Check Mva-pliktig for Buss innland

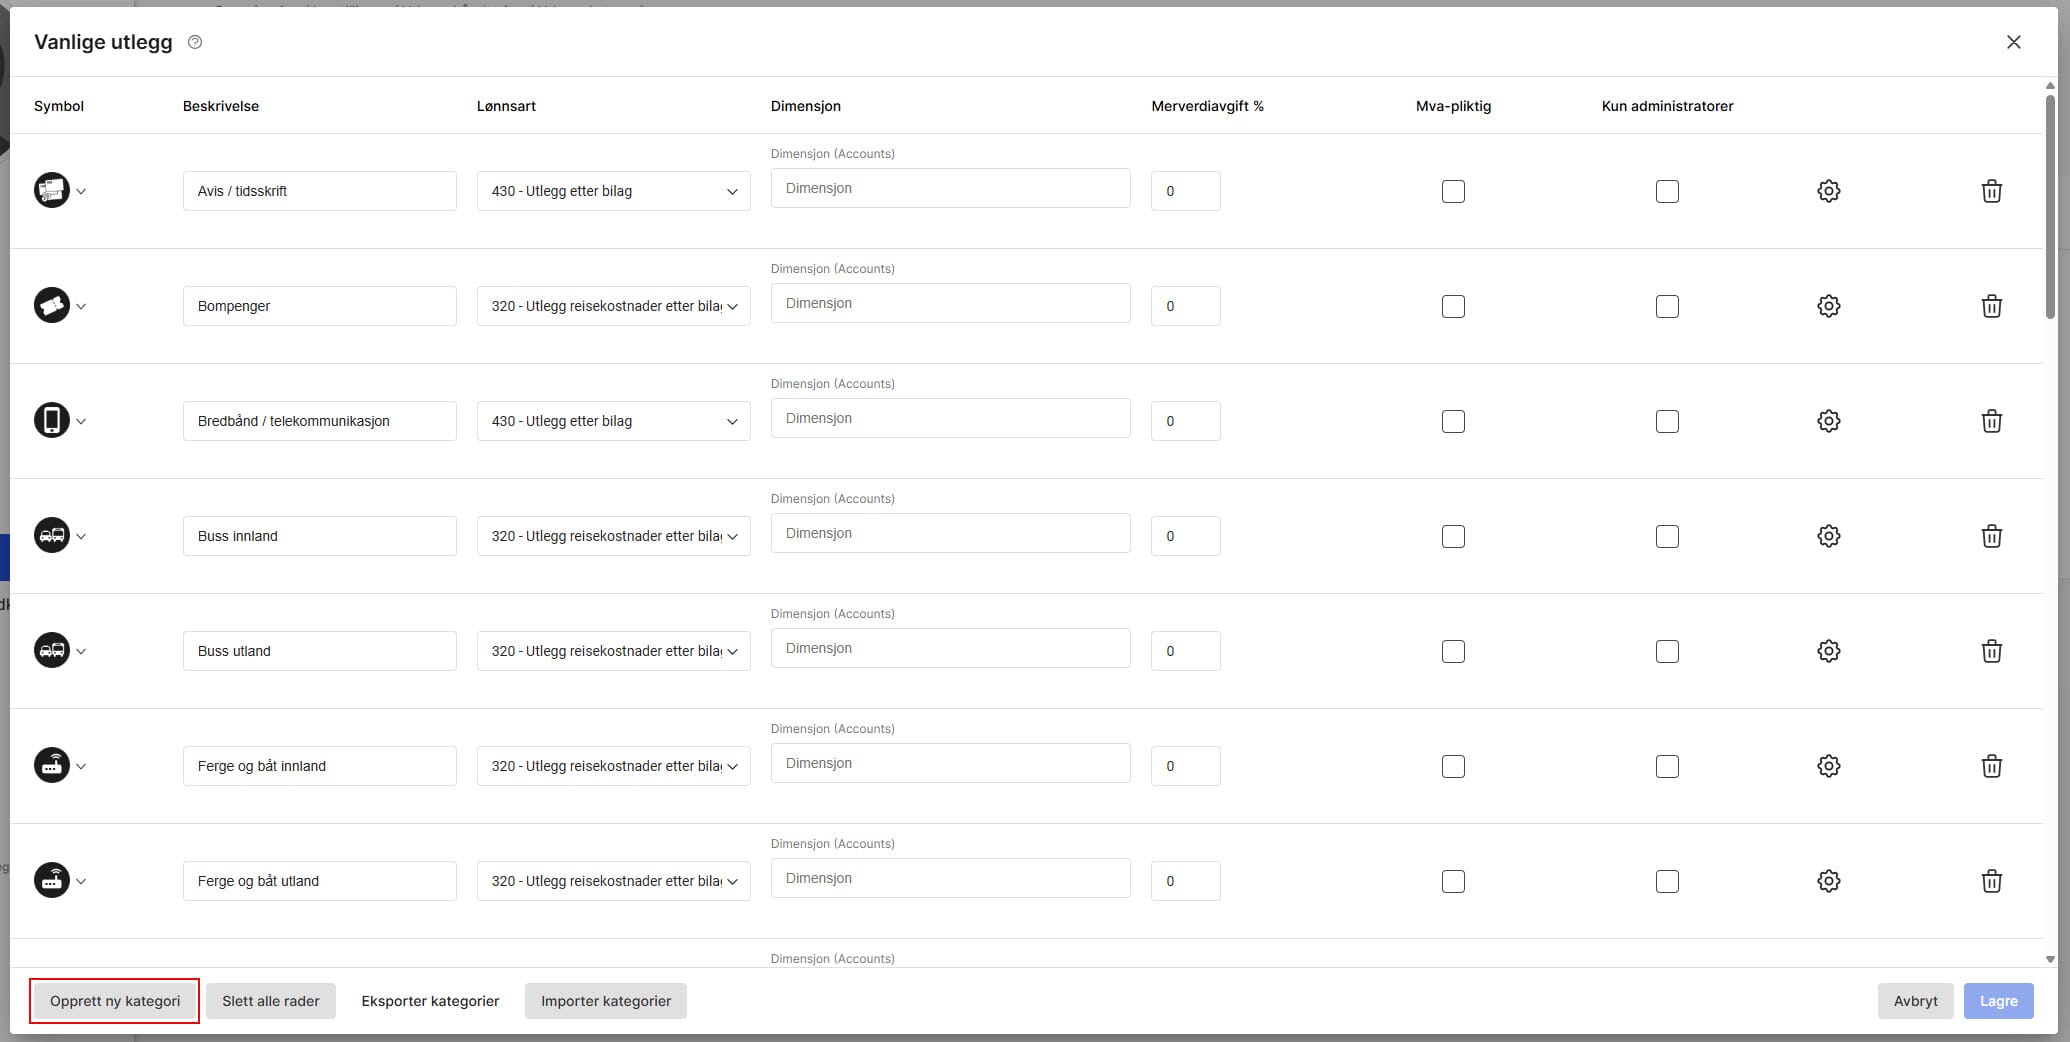[1453, 536]
